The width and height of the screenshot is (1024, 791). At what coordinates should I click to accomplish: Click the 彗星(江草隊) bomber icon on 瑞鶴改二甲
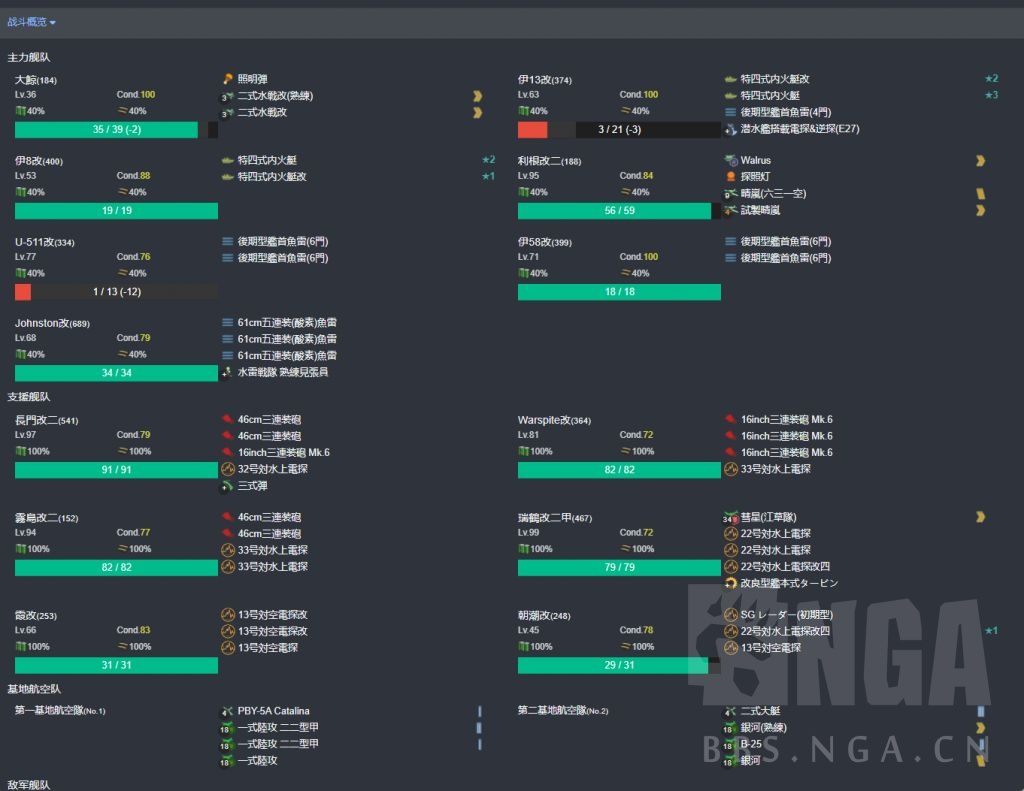pyautogui.click(x=733, y=517)
